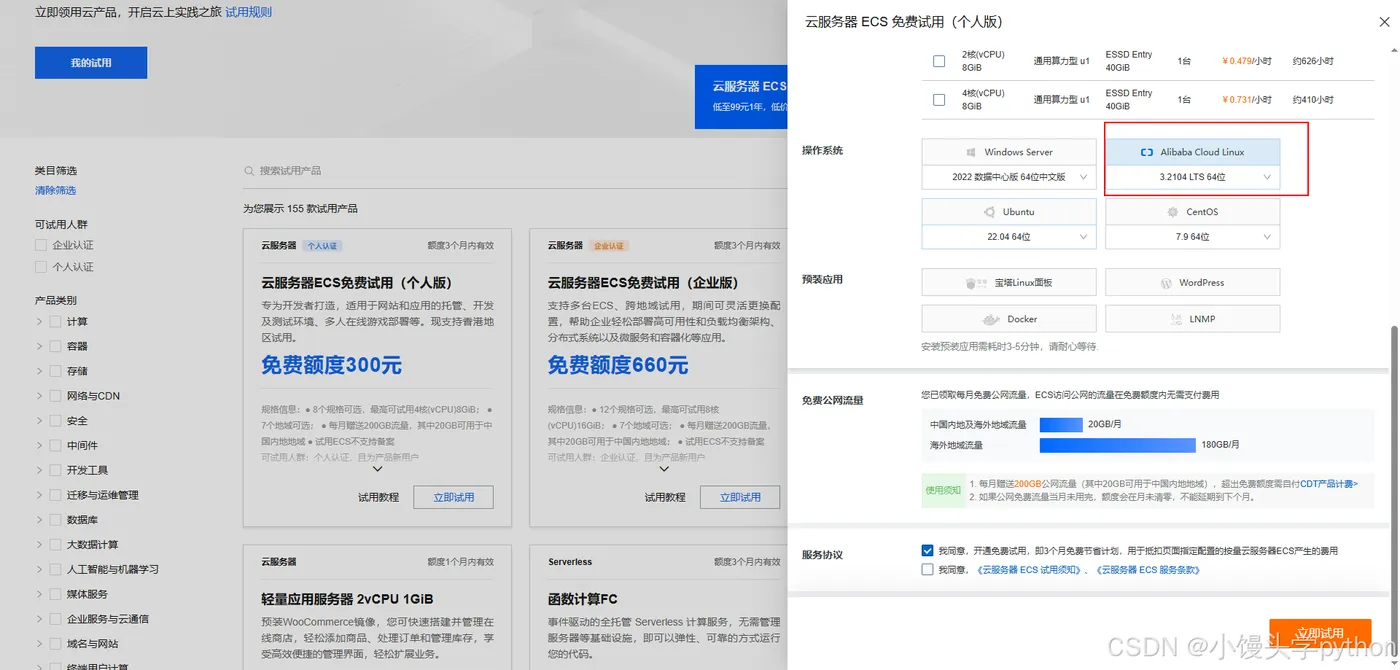Expand details chevron on 个人版 ECS card
This screenshot has height=670, width=1400.
(377, 469)
